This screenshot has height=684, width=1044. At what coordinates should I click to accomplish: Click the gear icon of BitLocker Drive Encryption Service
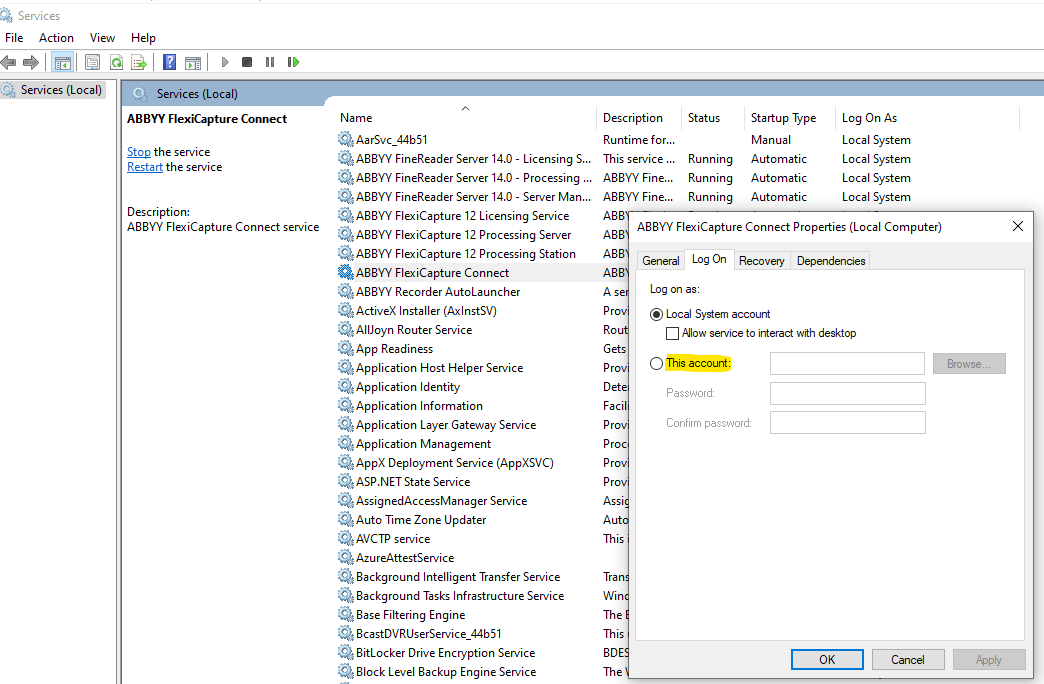(x=345, y=652)
